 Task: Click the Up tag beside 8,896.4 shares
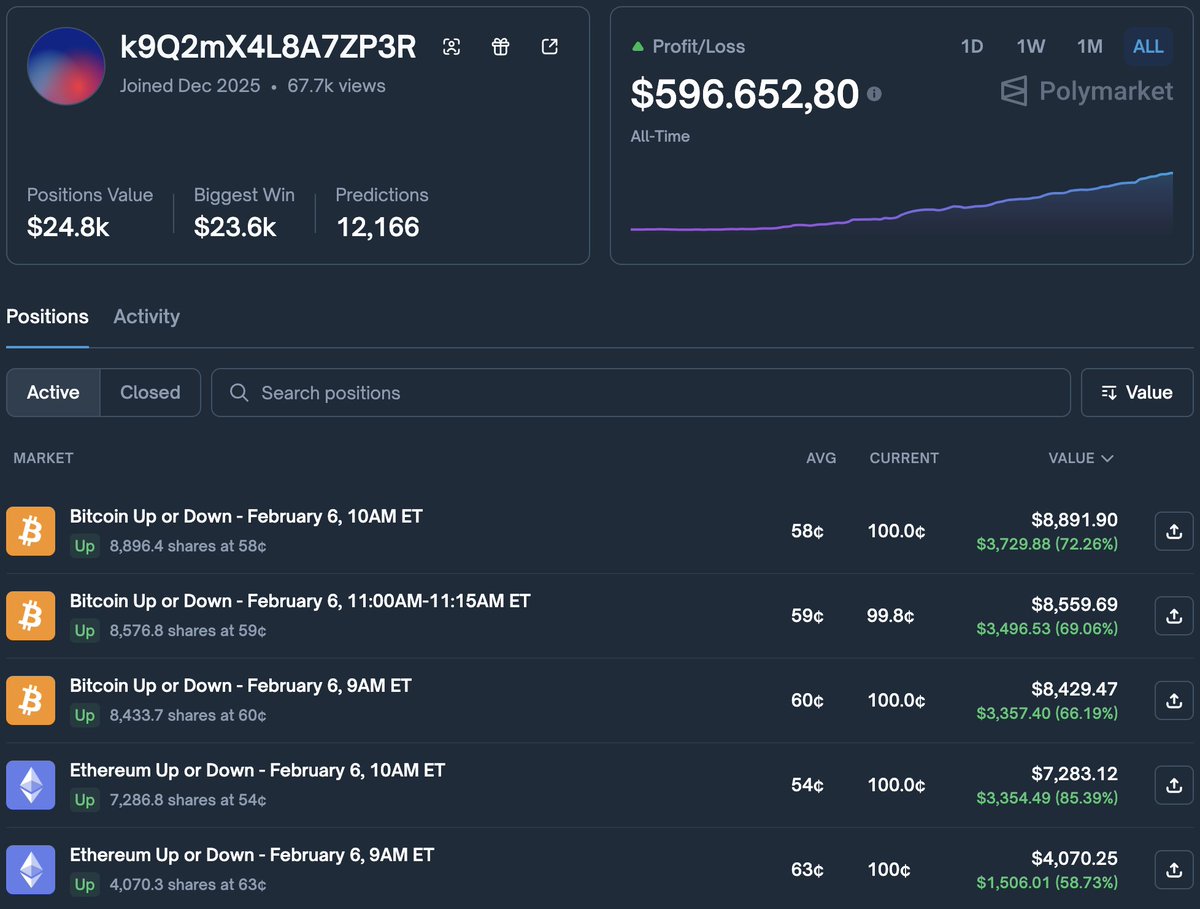tap(85, 546)
